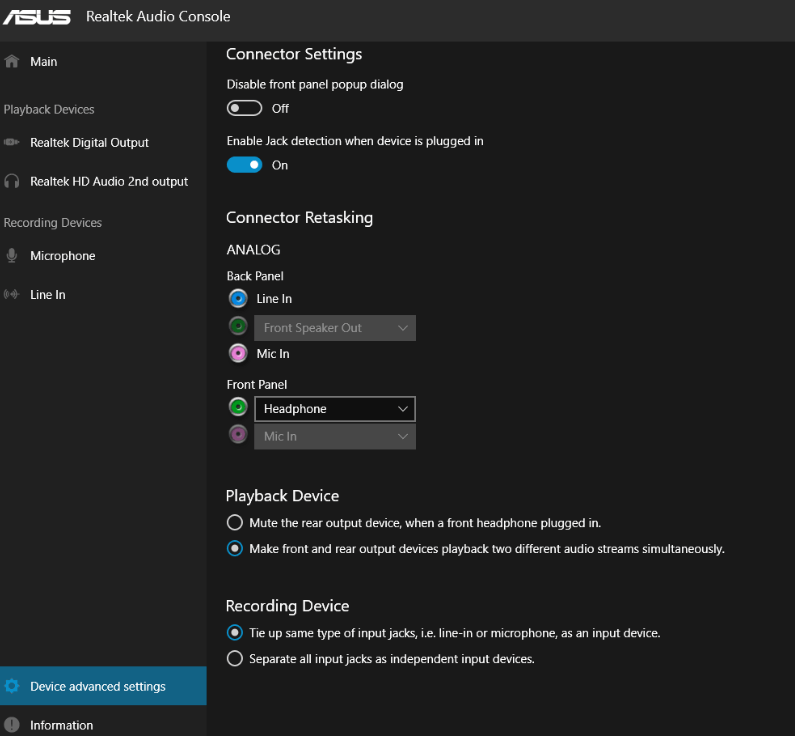Click the Recording Device section heading
The image size is (795, 738).
287,606
